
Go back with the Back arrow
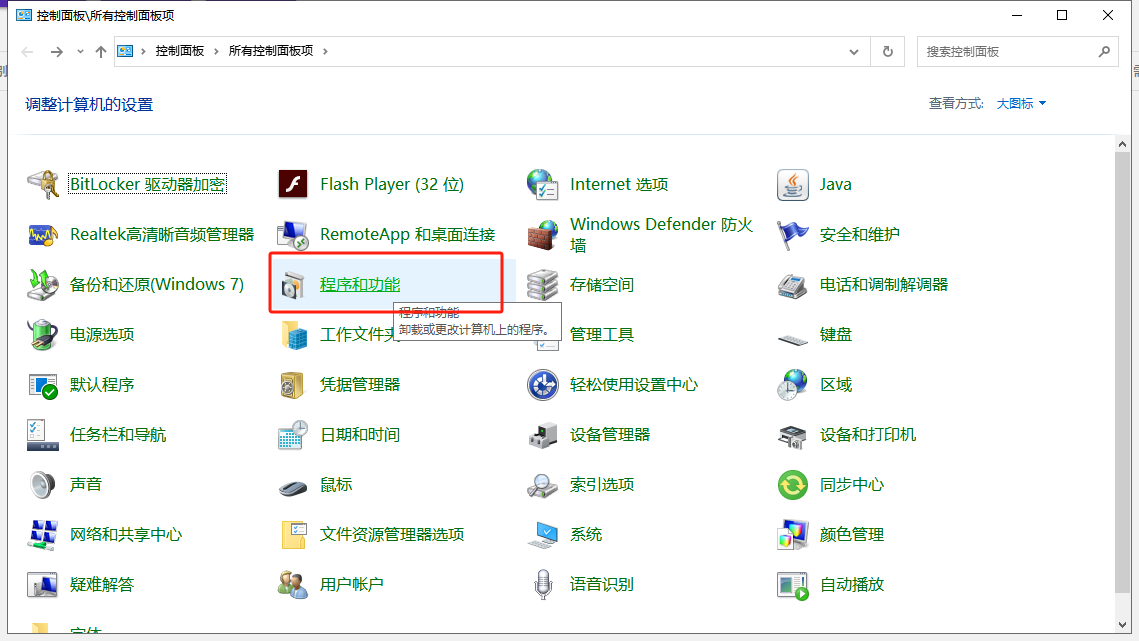[28, 52]
